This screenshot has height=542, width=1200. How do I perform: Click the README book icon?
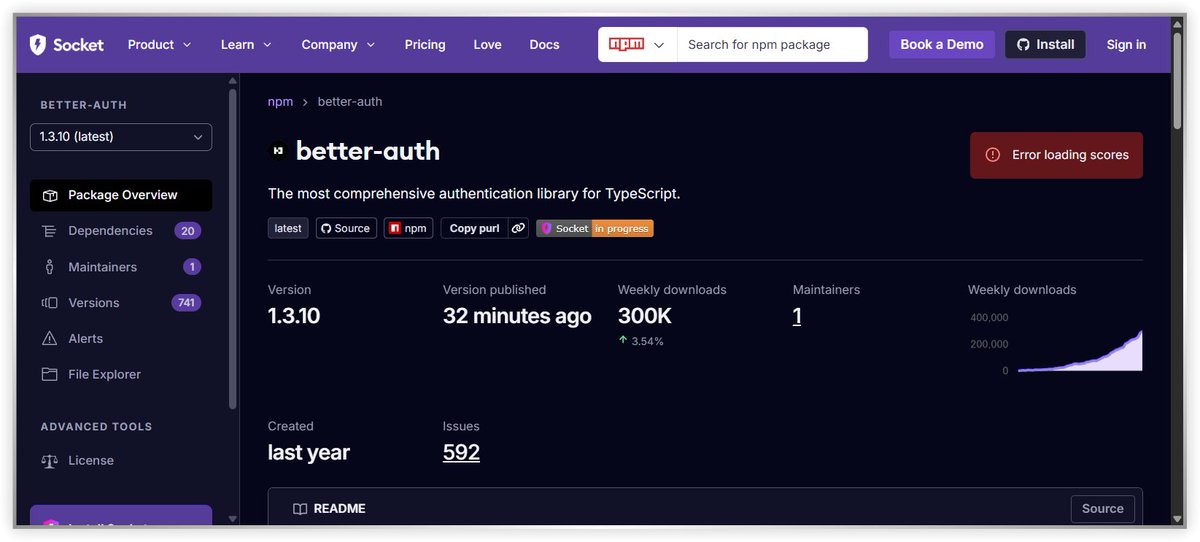[300, 509]
